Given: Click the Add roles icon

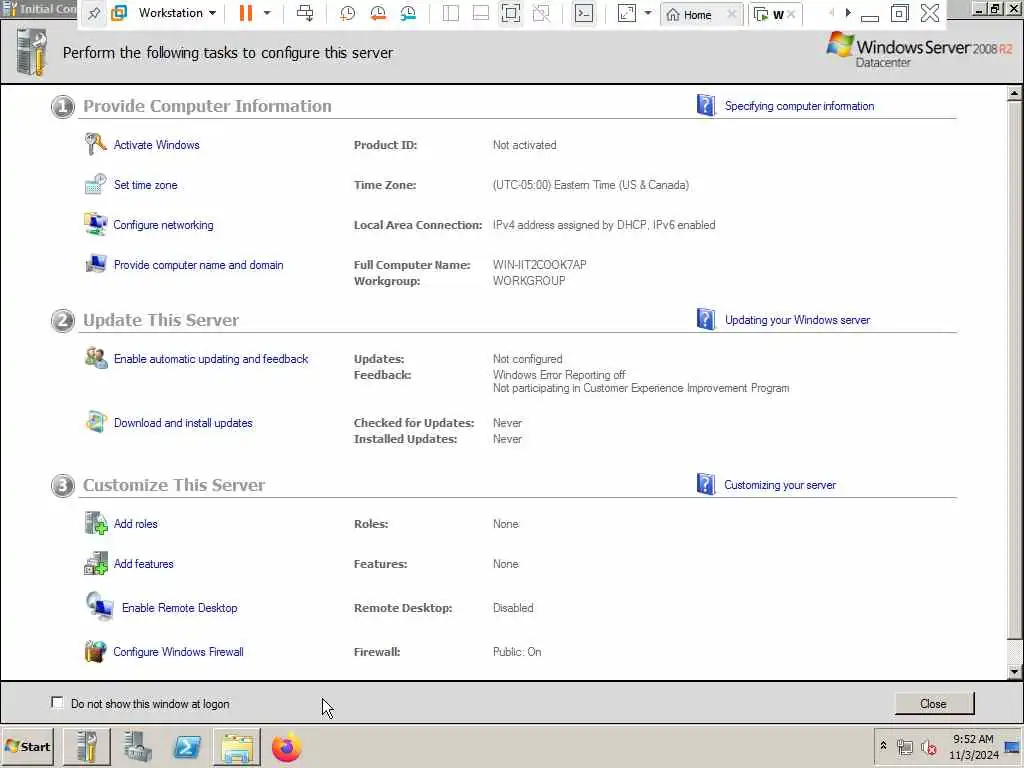Looking at the screenshot, I should point(96,523).
